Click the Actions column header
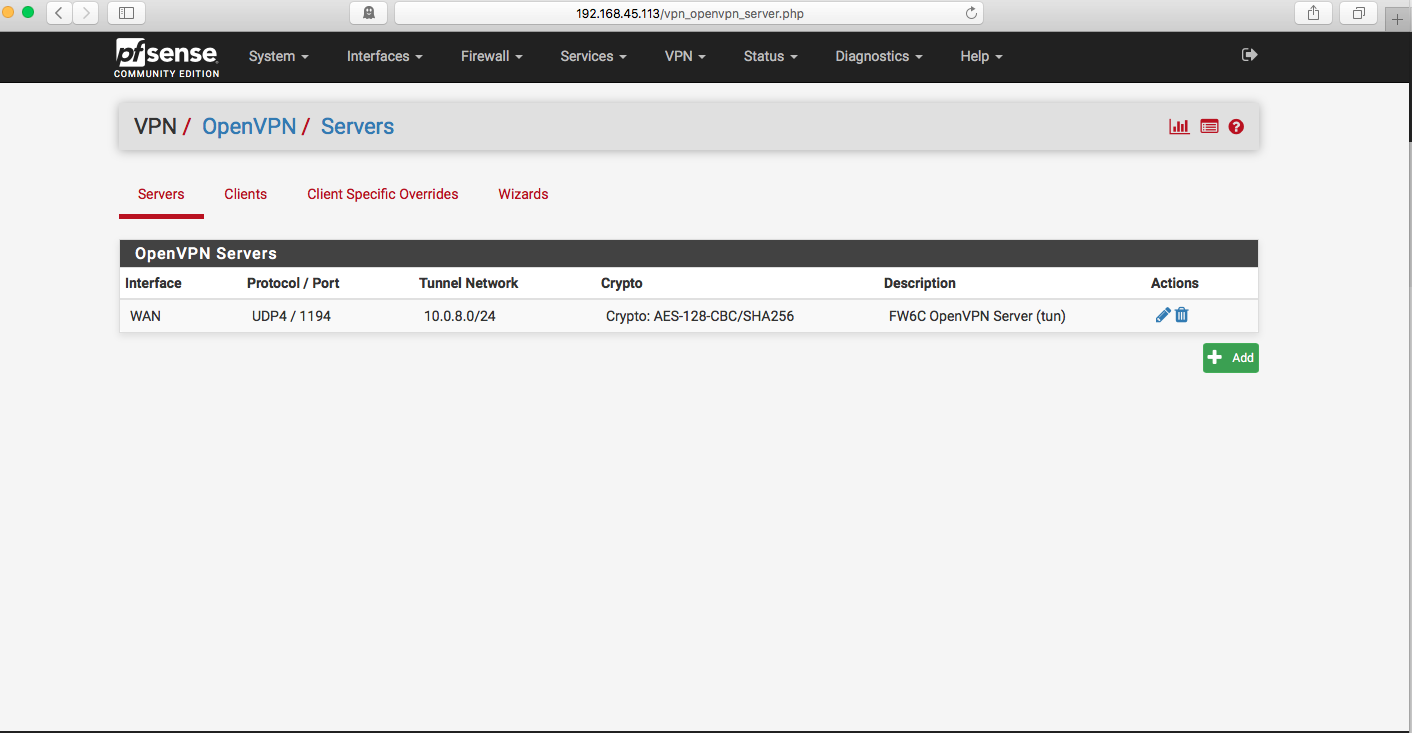Screen dimensions: 1412x733 click(x=1175, y=283)
